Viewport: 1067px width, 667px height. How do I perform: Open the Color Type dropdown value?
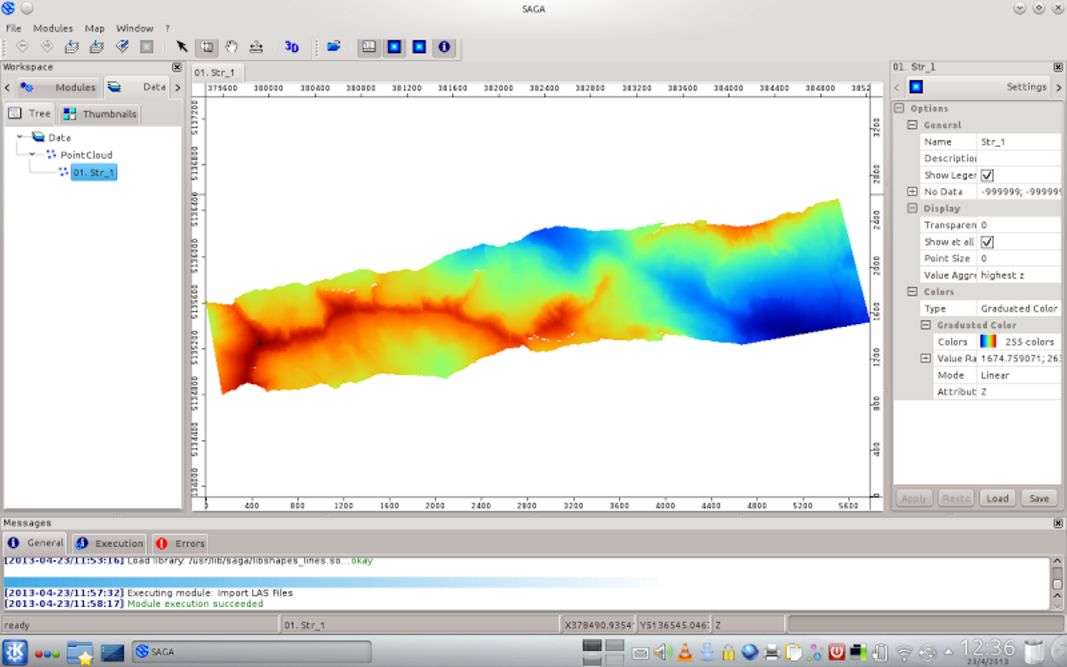pos(1018,309)
